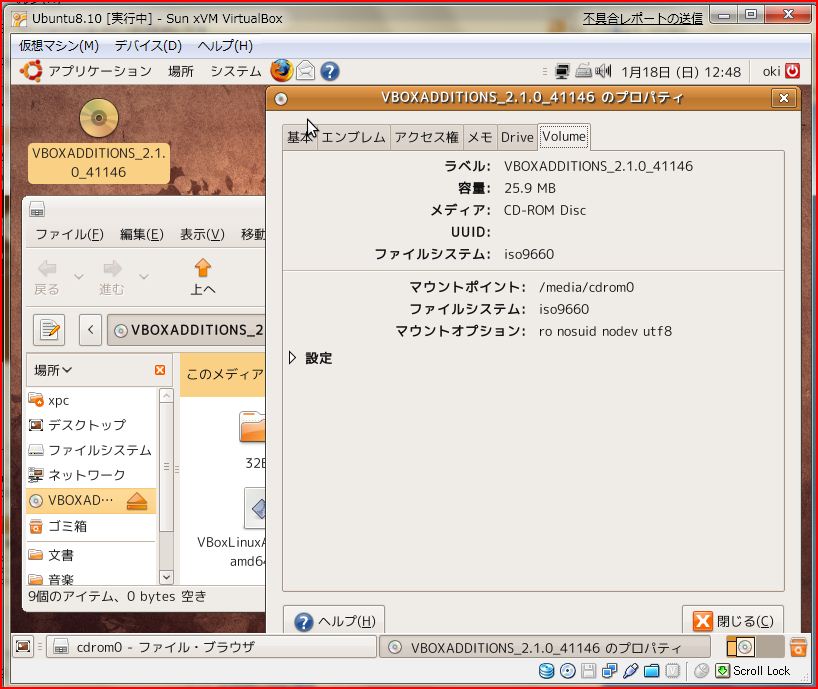Click the ヘルプ(H) button in properties
The image size is (818, 689).
(334, 620)
